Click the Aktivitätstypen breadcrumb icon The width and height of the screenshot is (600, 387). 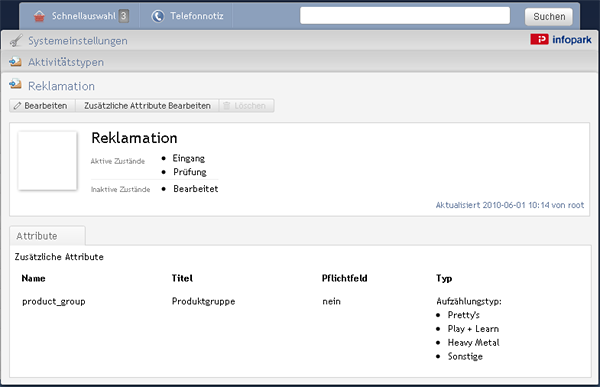pyautogui.click(x=15, y=62)
